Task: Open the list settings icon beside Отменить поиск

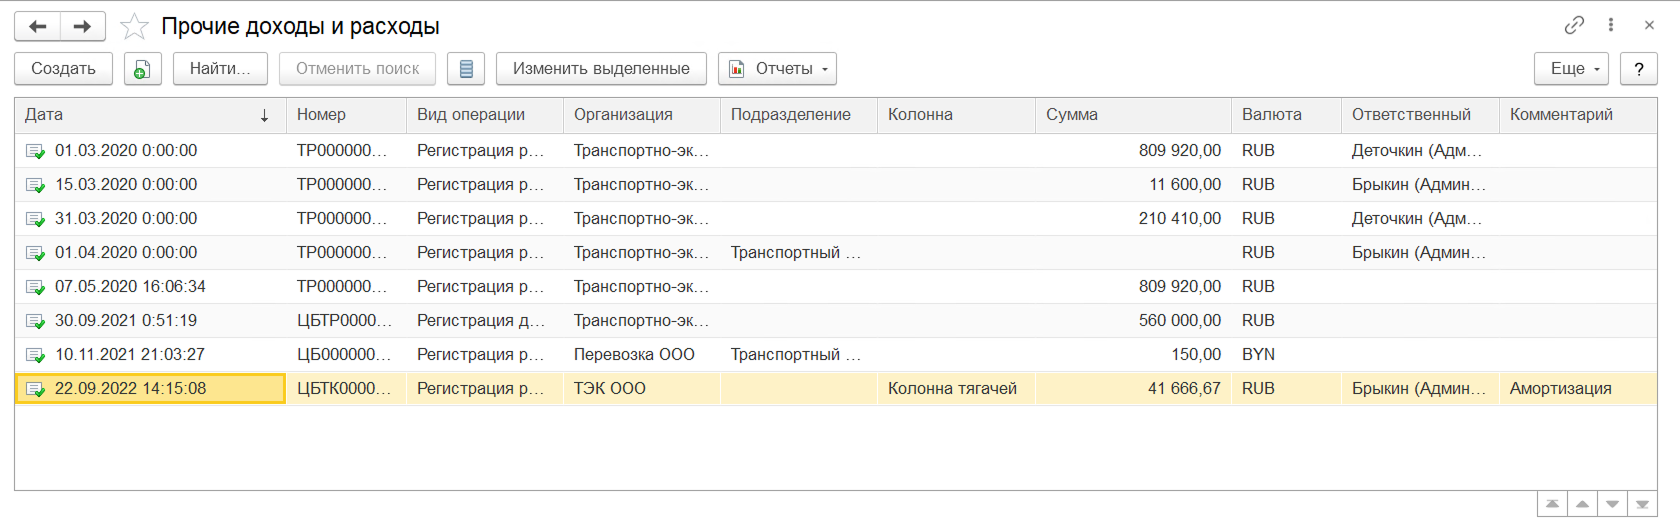Action: pos(466,69)
